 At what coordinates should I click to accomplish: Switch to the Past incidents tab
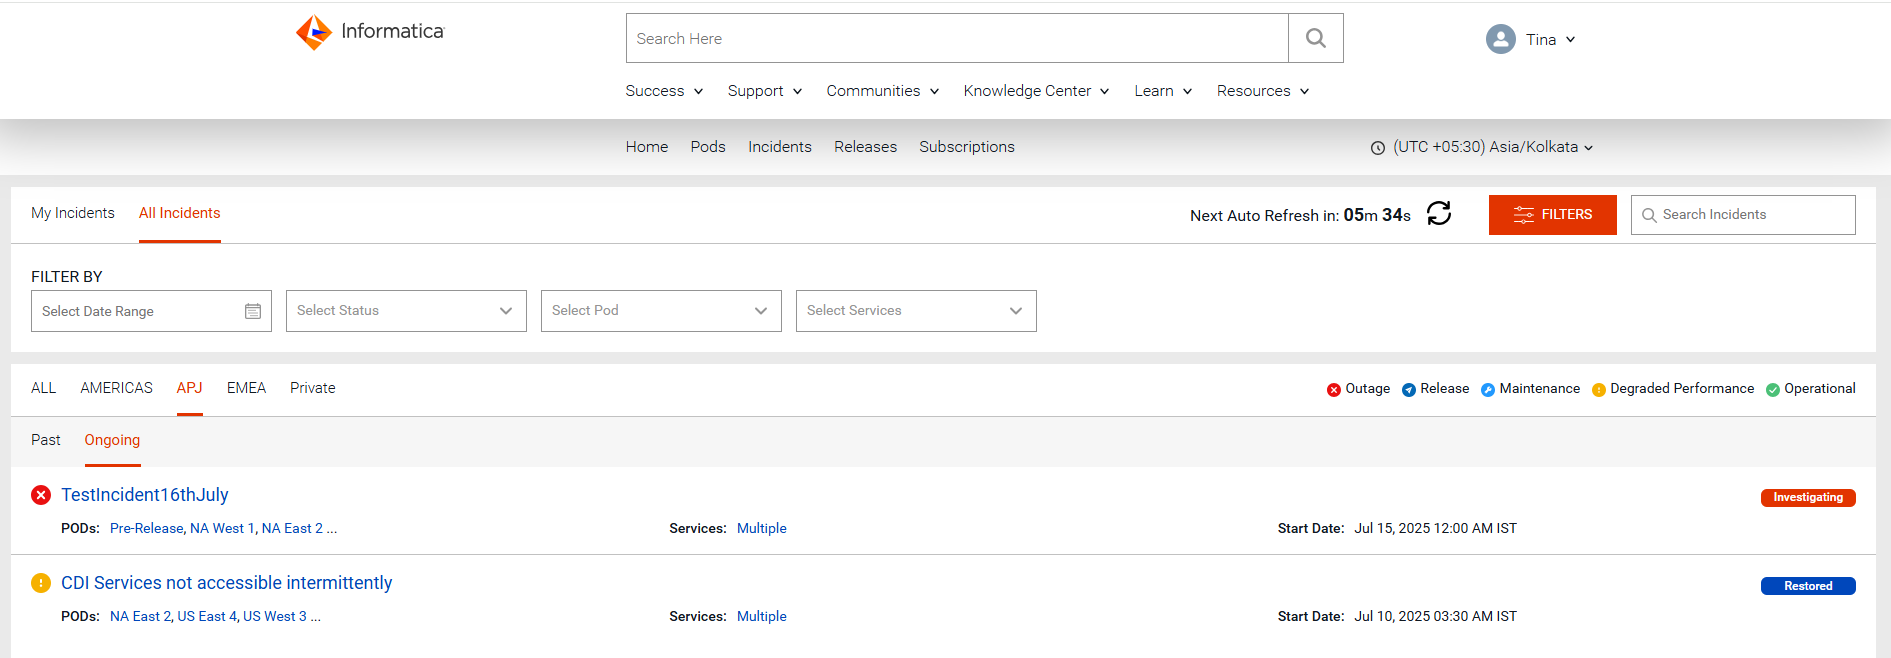click(x=46, y=440)
